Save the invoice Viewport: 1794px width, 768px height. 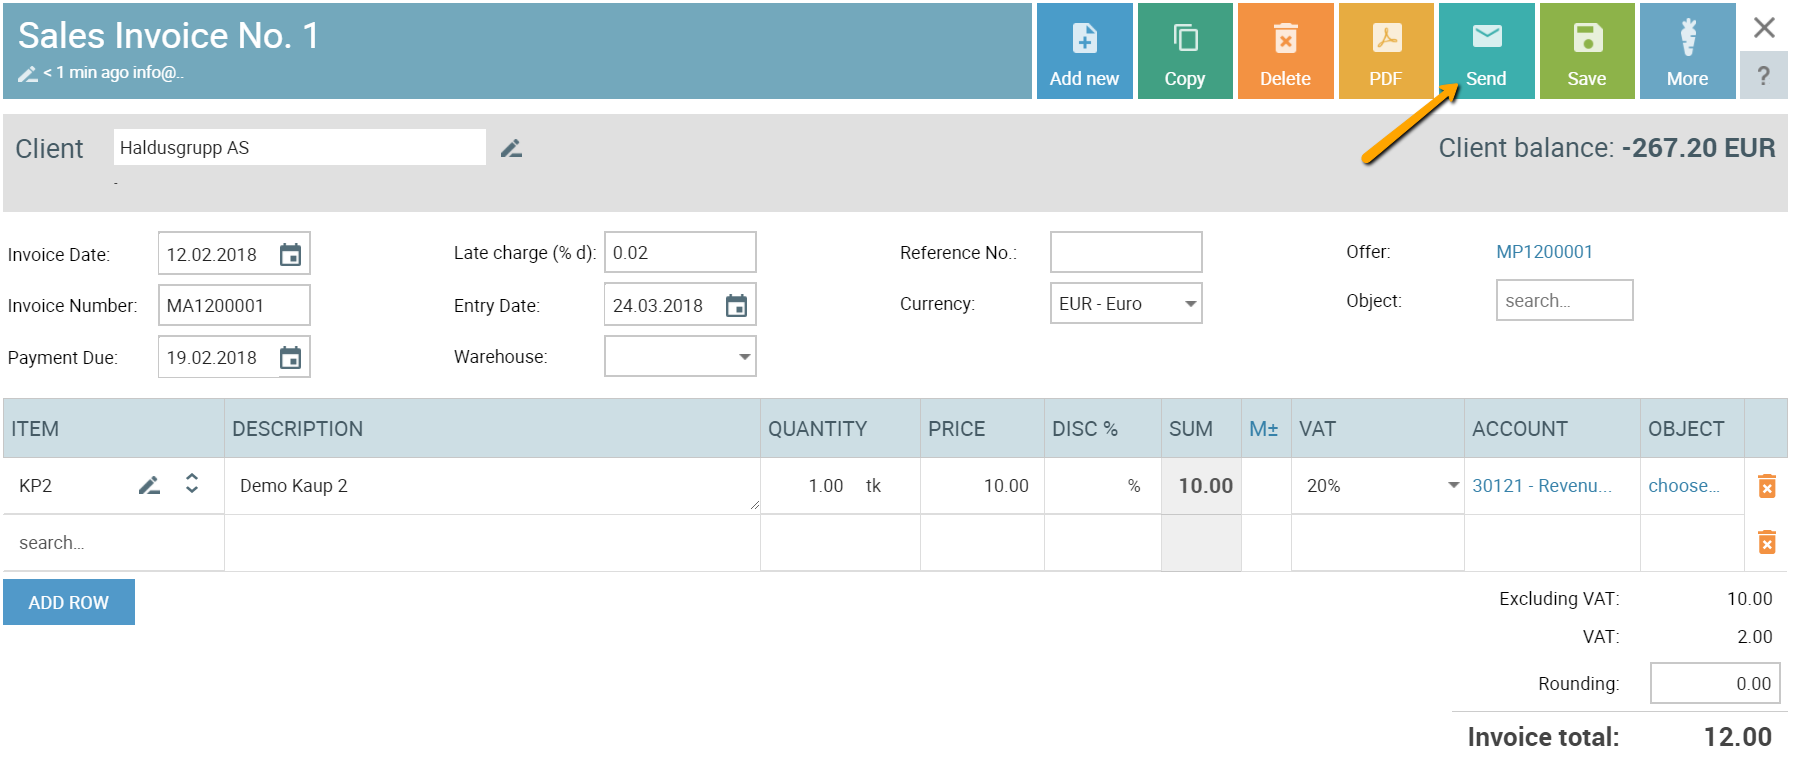pyautogui.click(x=1587, y=51)
